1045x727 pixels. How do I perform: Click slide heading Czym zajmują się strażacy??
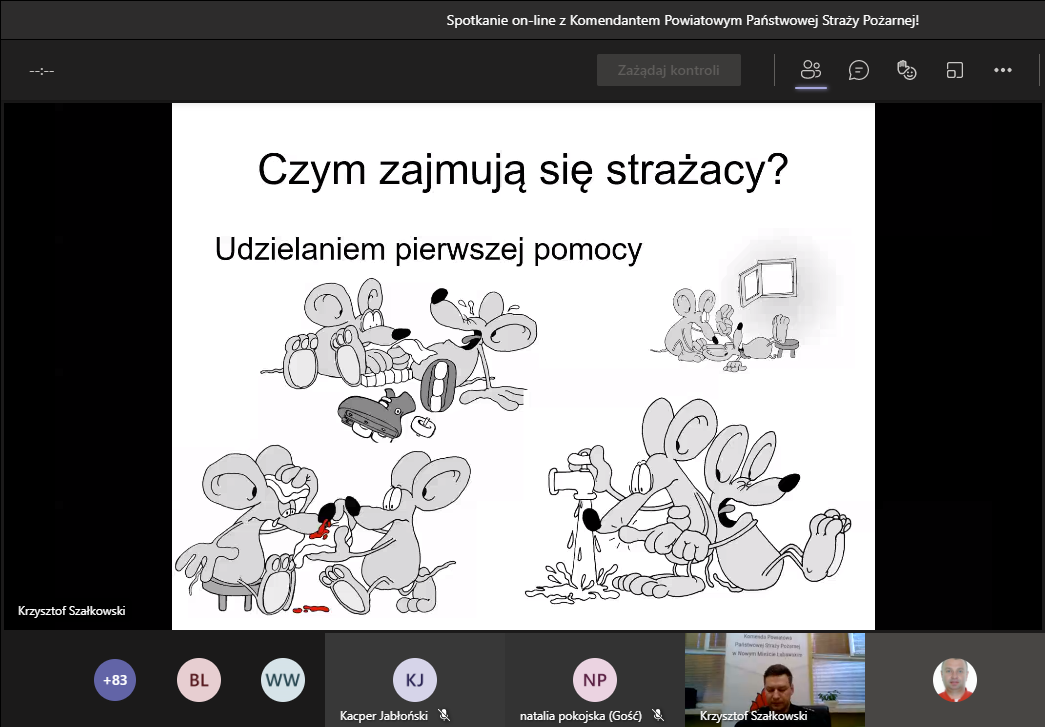(523, 170)
